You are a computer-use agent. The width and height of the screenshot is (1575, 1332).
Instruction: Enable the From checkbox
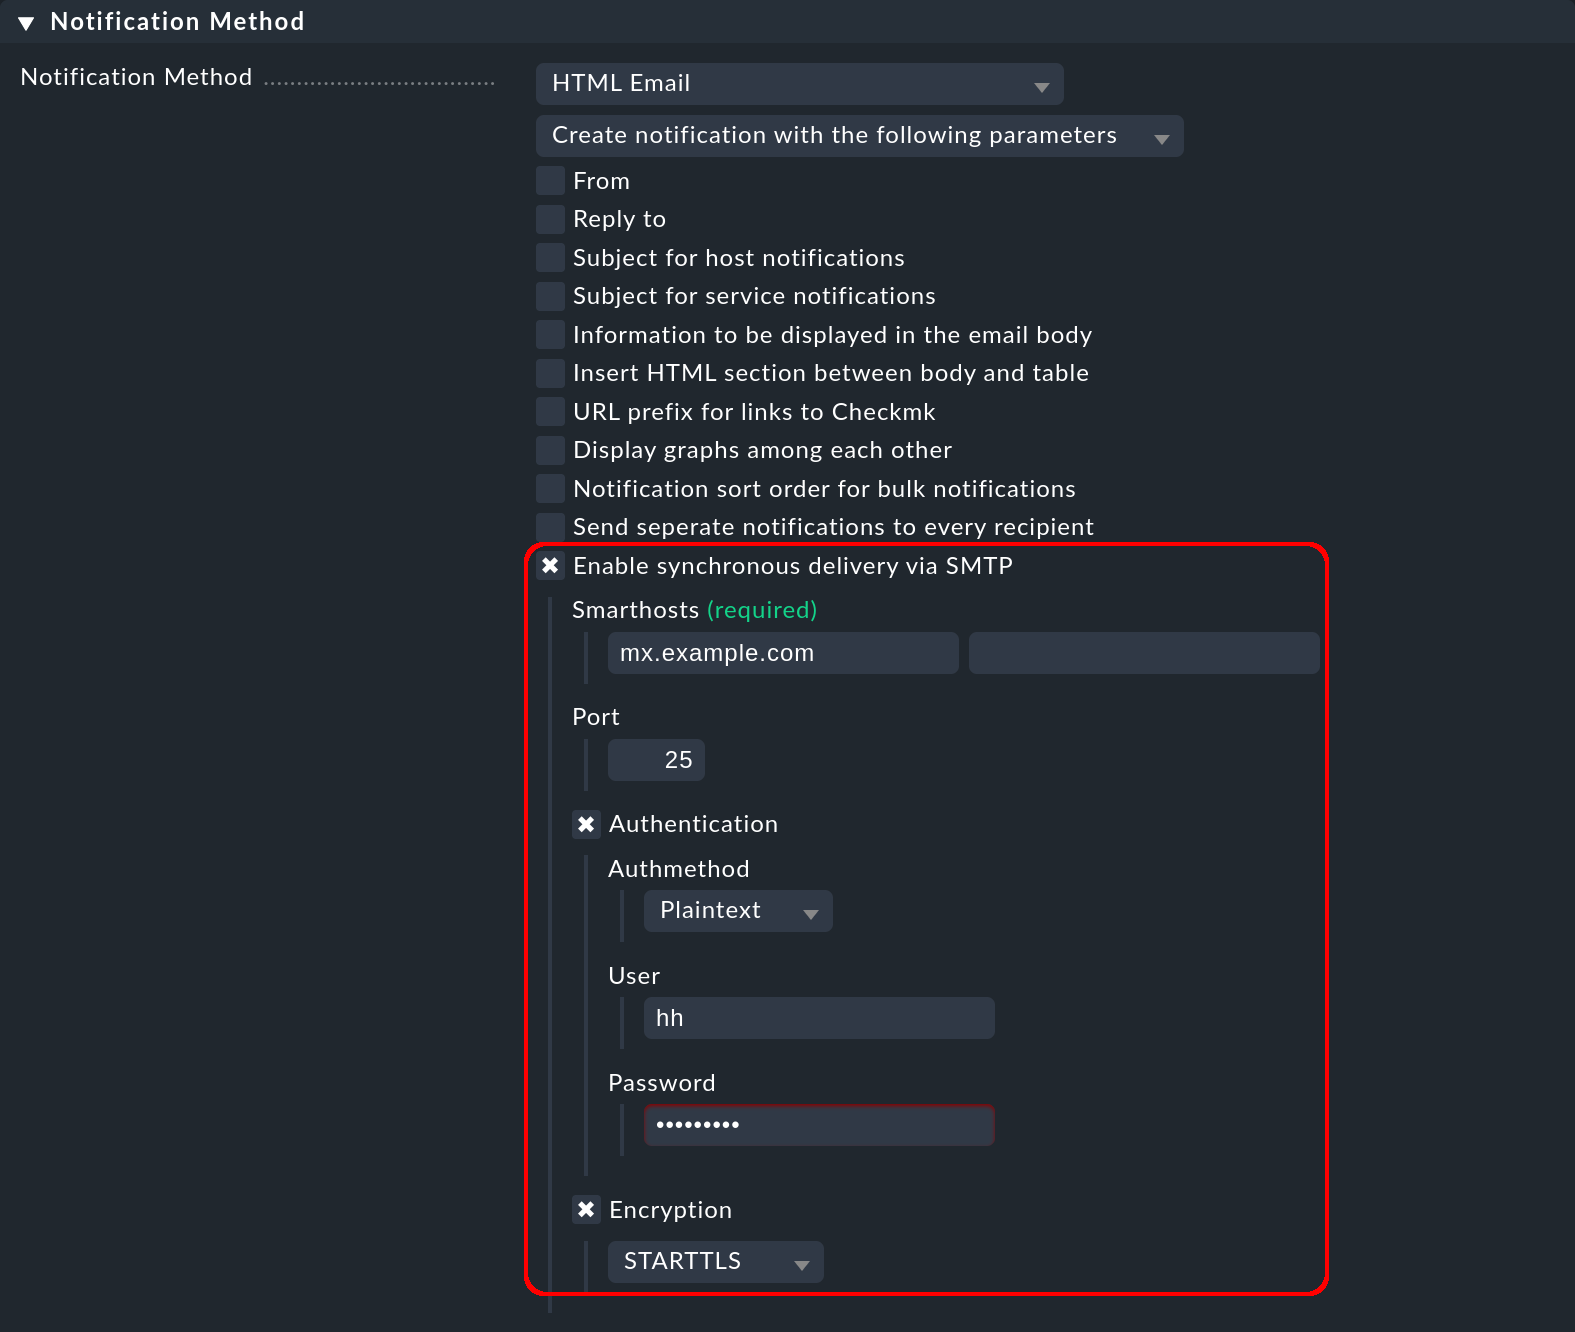550,181
